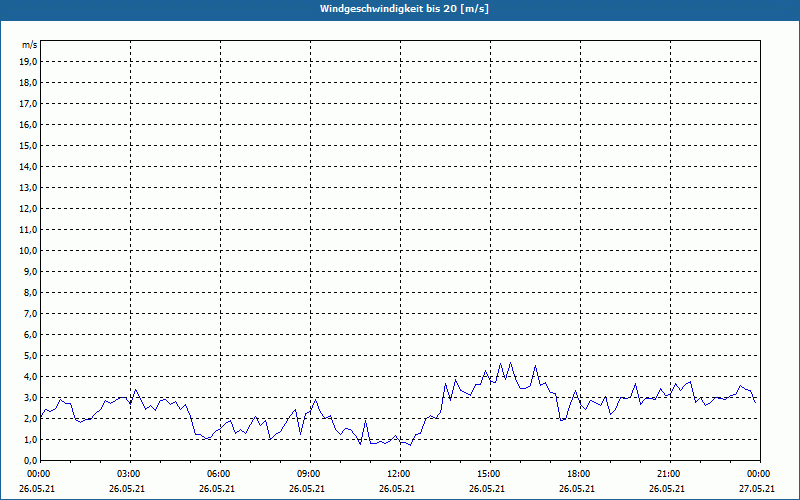Pick the 21:00 time axis label
This screenshot has height=500, width=800.
coord(669,474)
